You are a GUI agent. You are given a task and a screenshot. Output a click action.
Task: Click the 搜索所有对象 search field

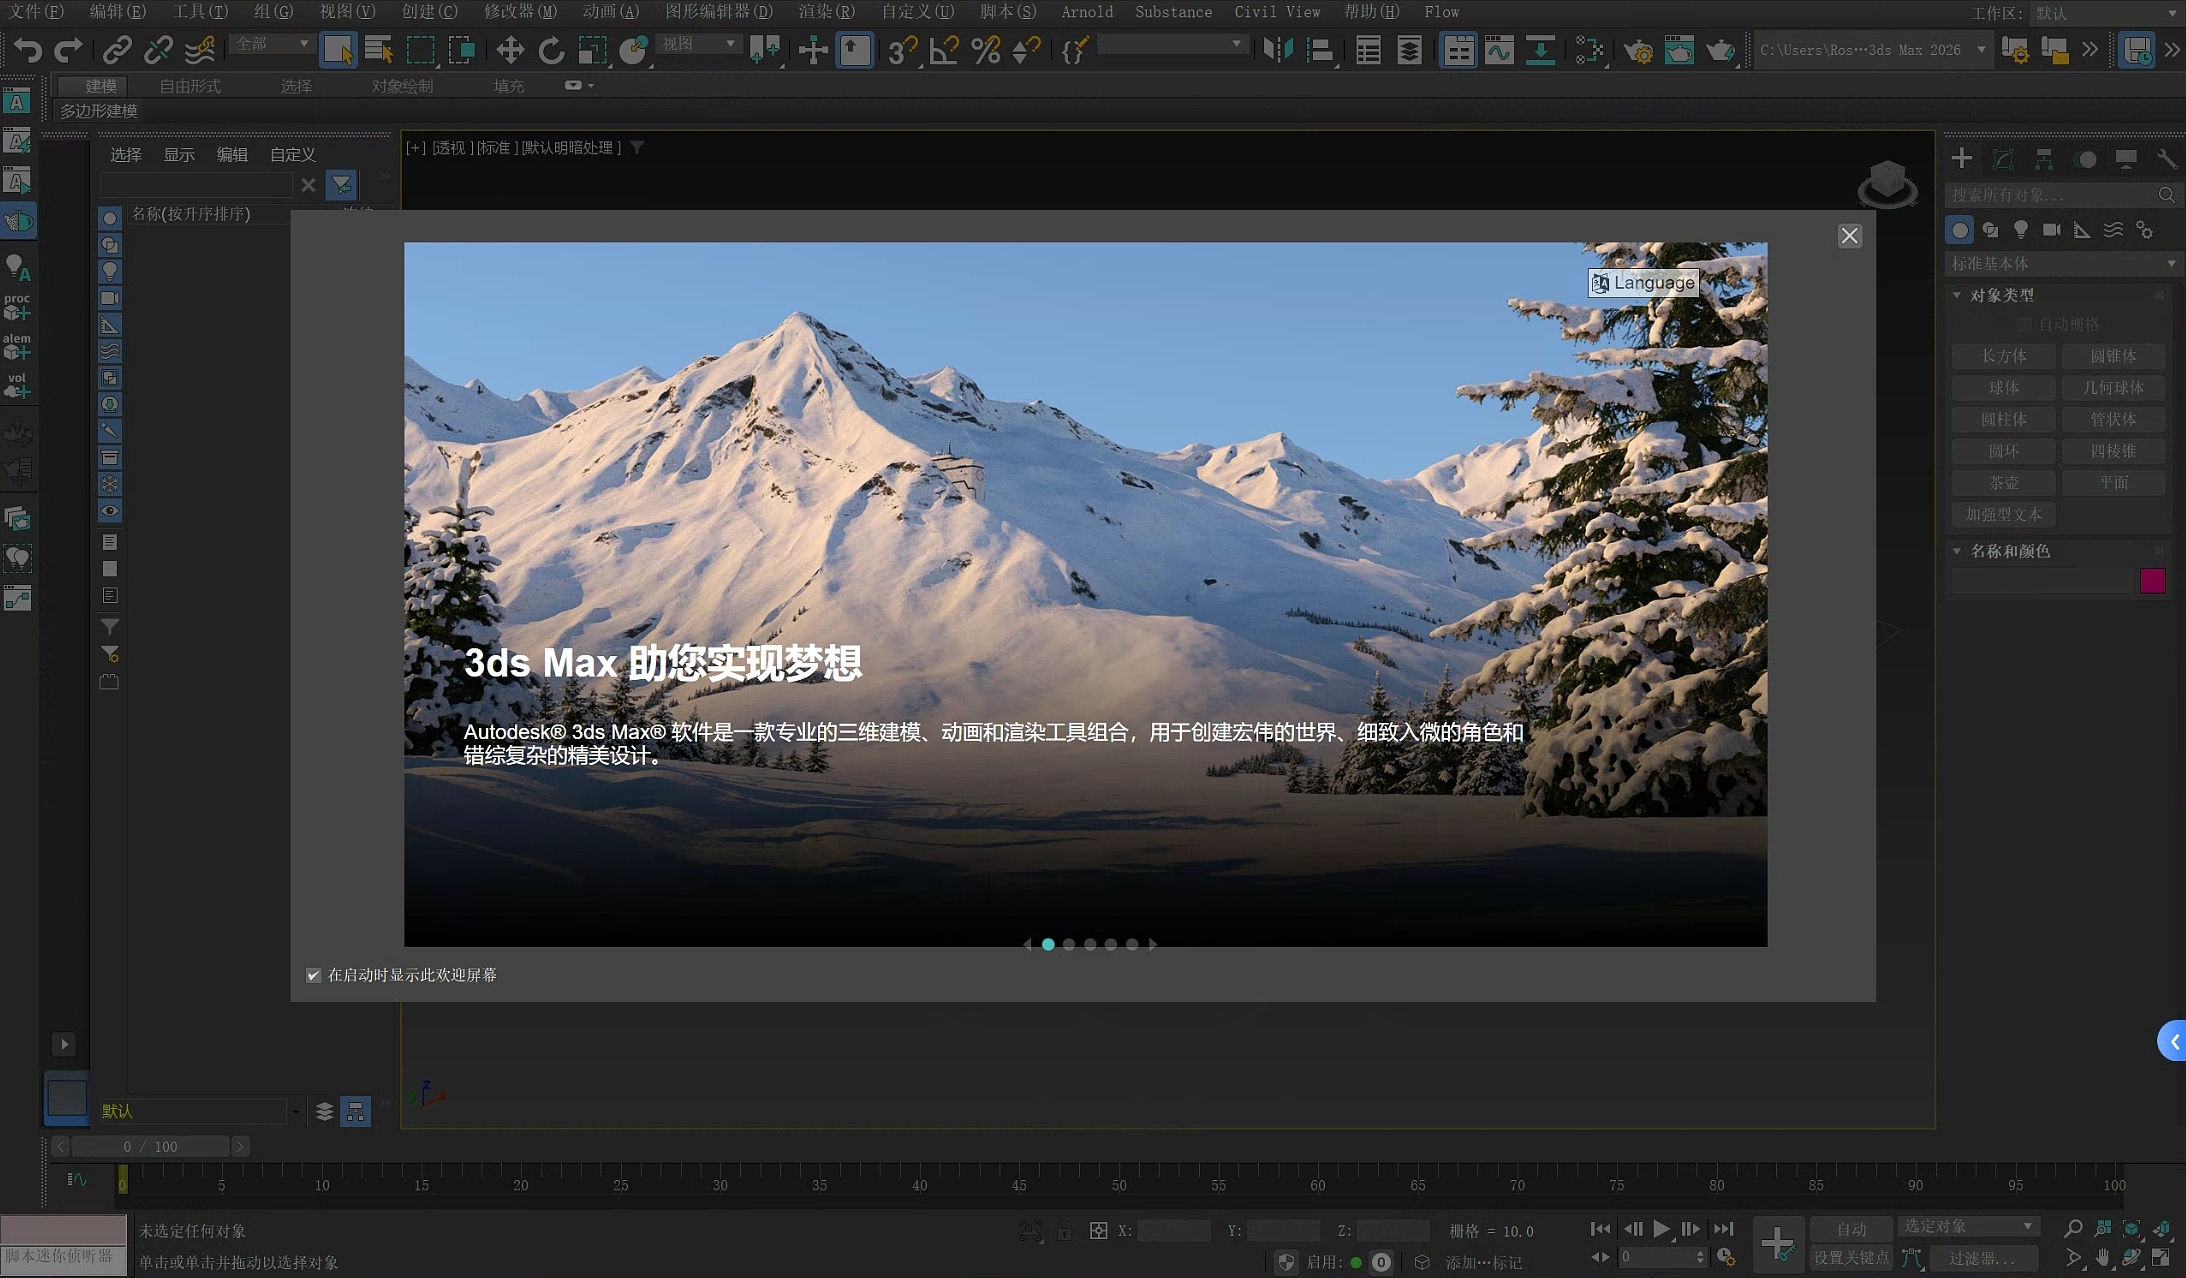coord(2050,195)
